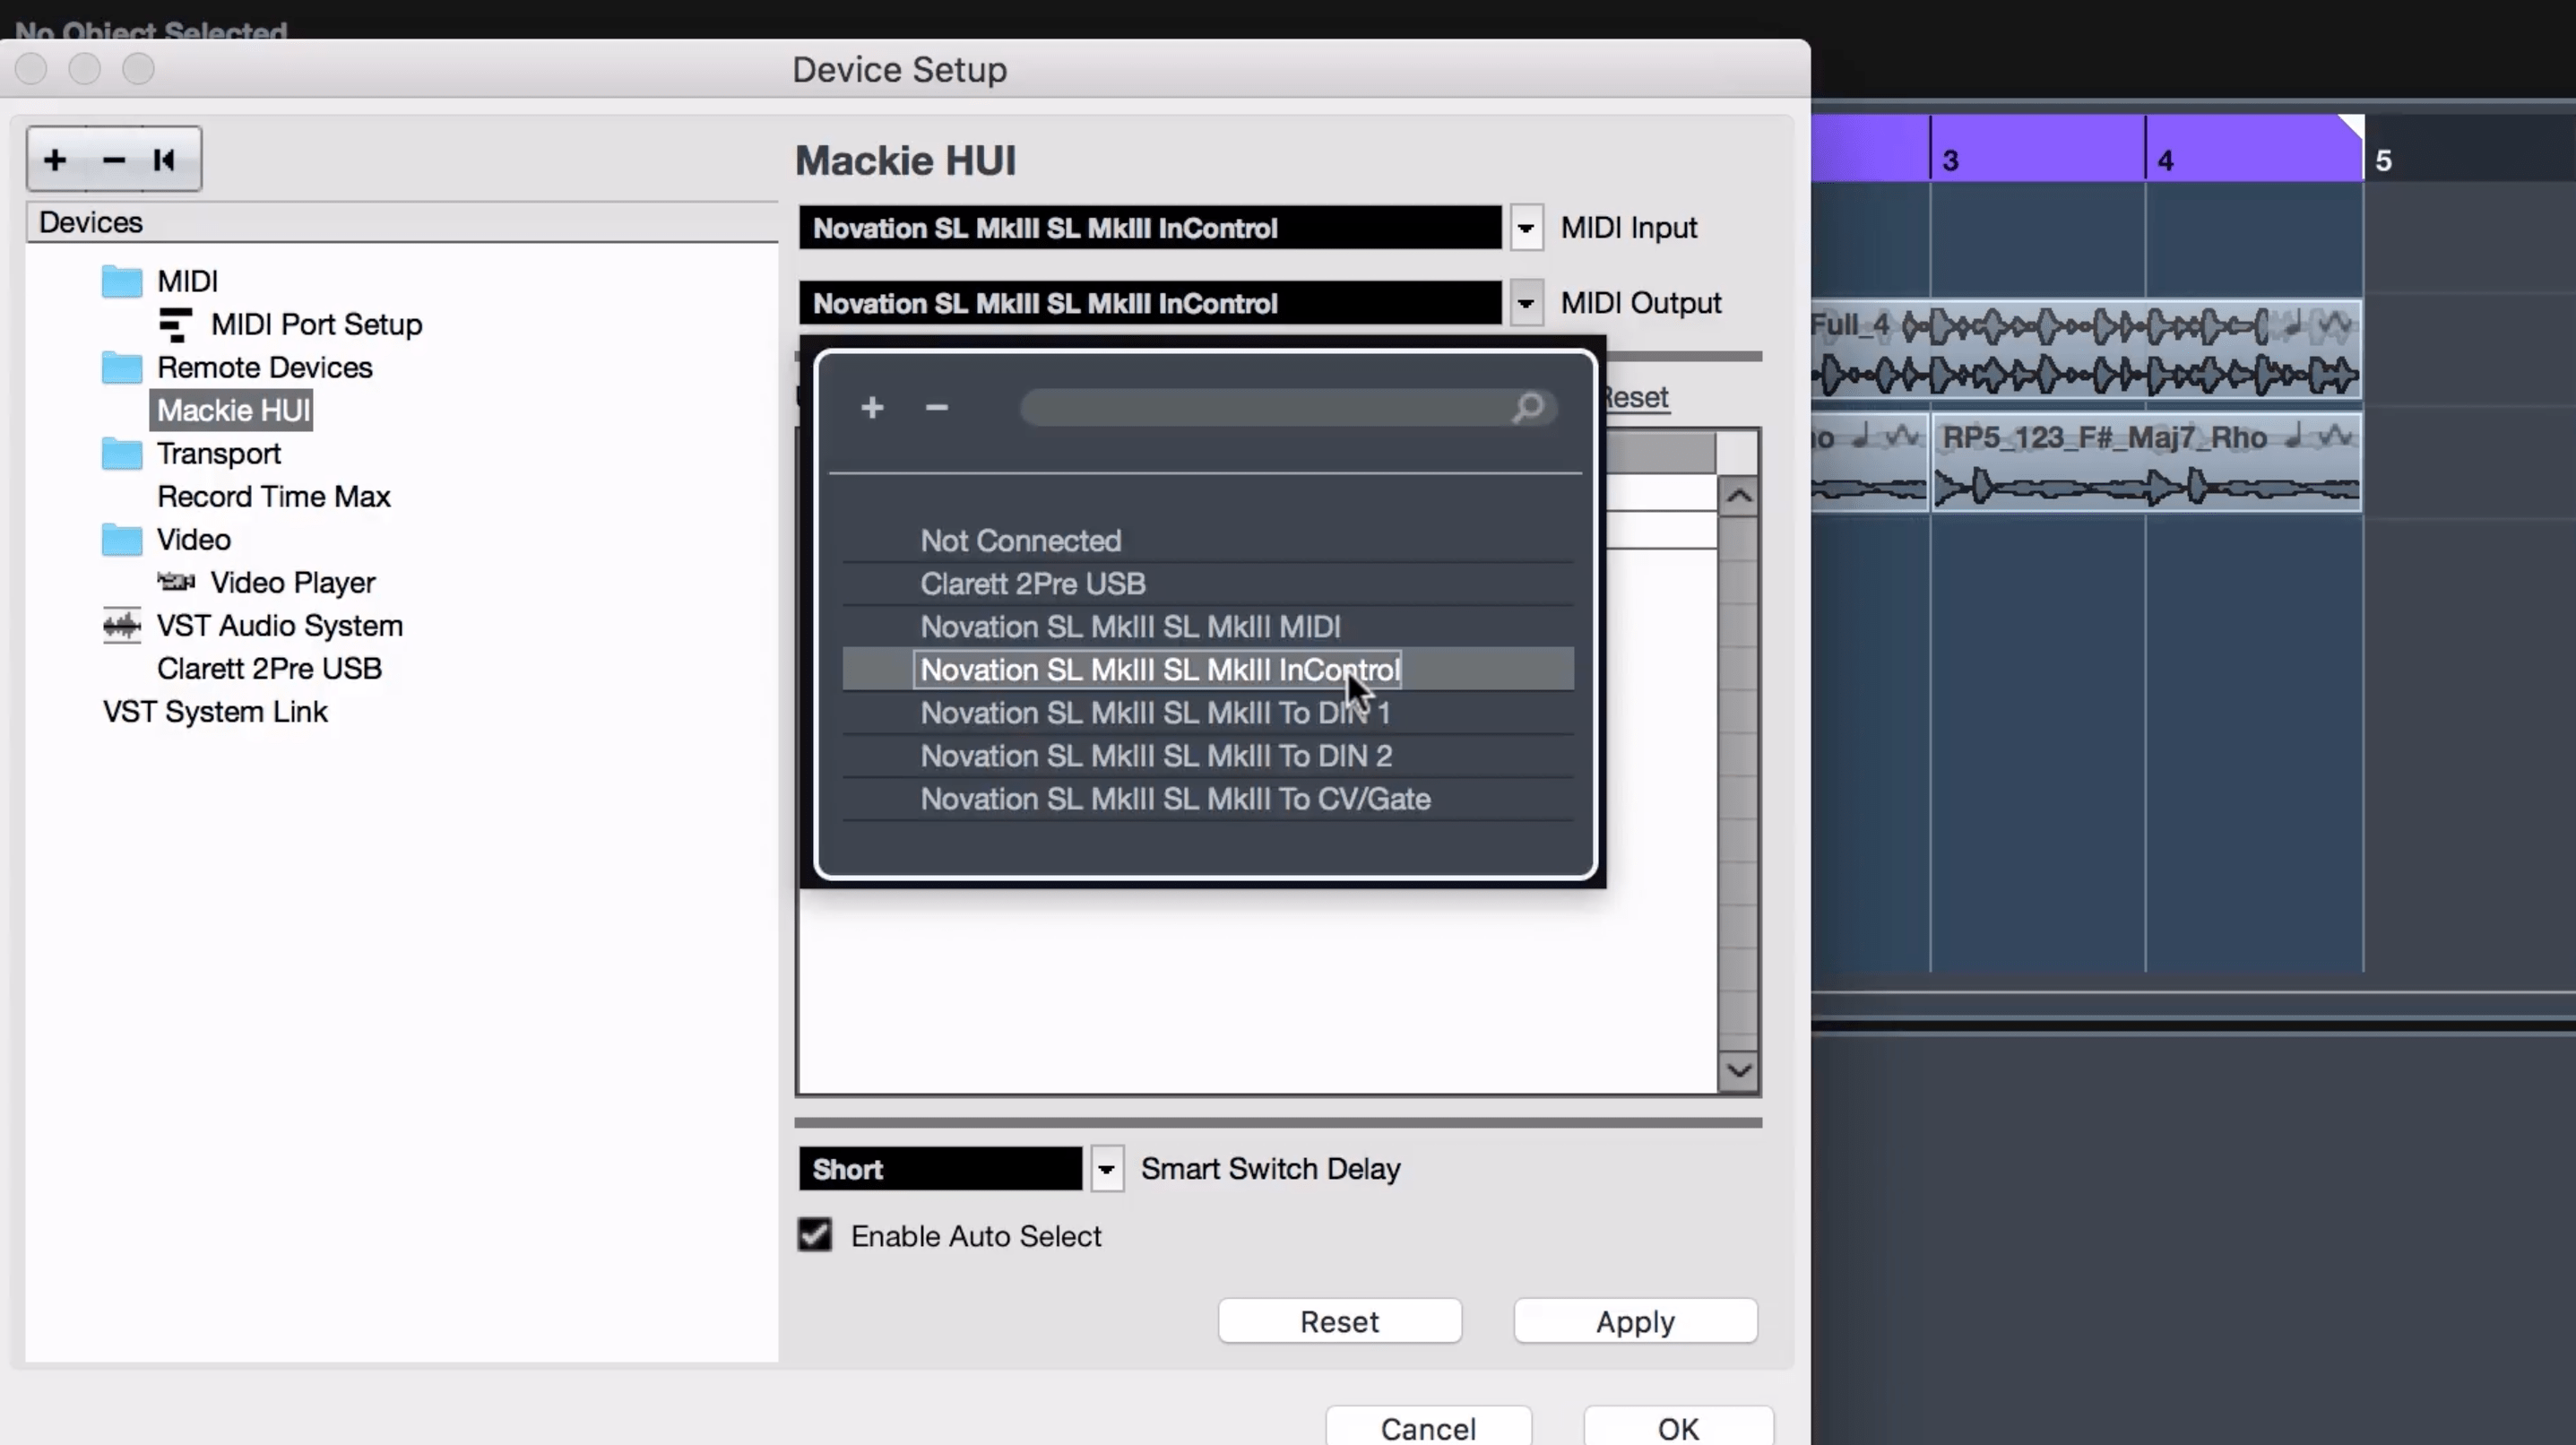The width and height of the screenshot is (2576, 1445).
Task: Select Clarett 2Pre USB in Devices tree
Action: click(x=269, y=669)
